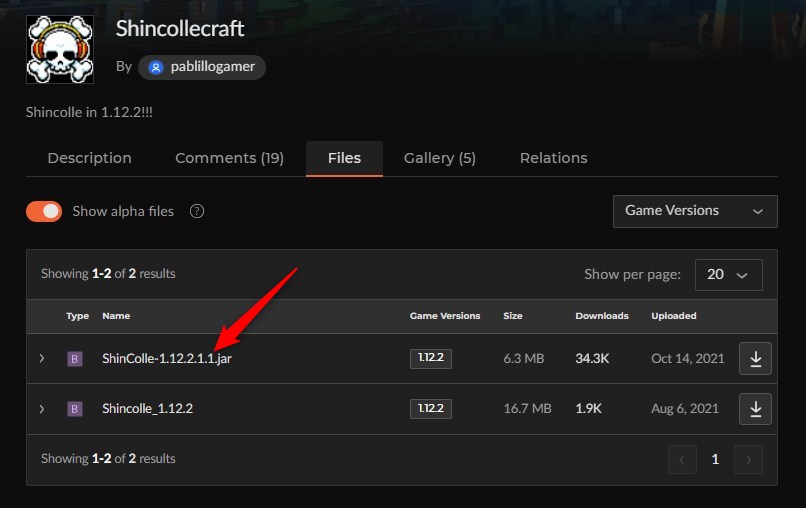The image size is (806, 508).
Task: Toggle the Show alpha files switch
Action: pos(44,211)
